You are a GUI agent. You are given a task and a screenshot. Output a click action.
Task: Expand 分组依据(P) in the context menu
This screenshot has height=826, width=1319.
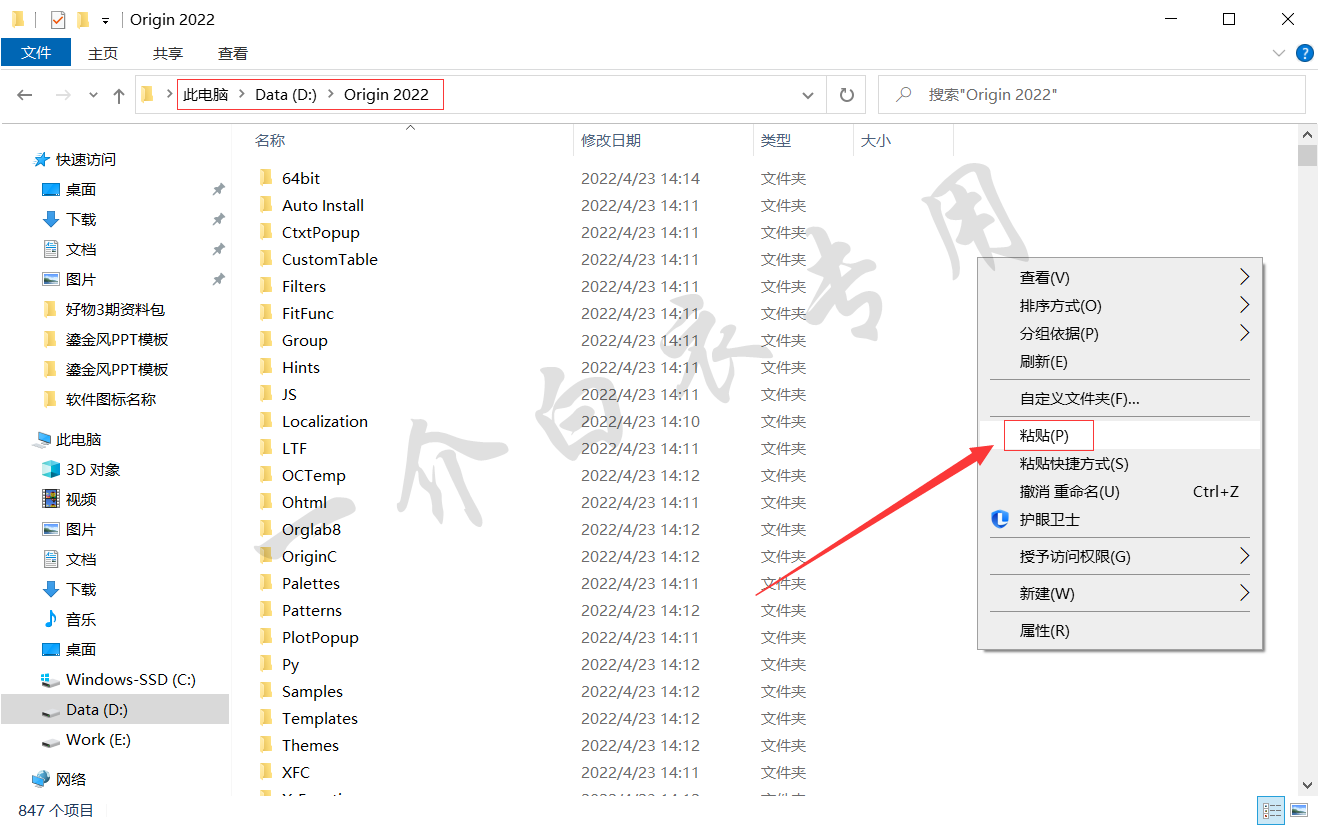click(1120, 333)
